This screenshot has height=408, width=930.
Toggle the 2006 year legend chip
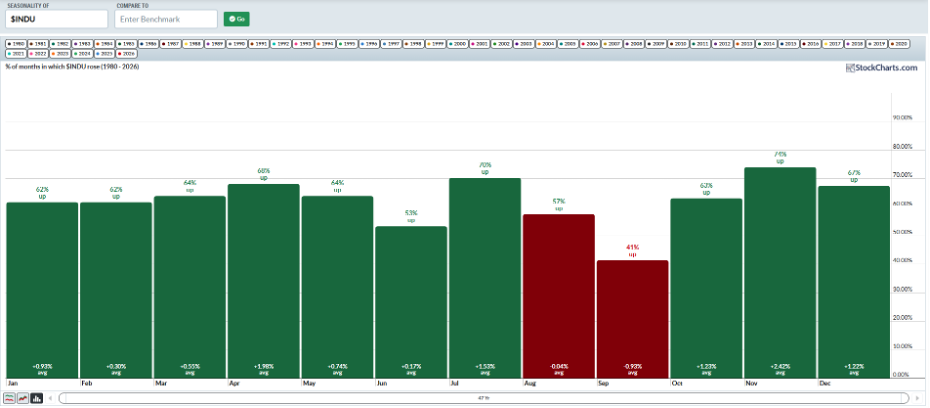[x=590, y=44]
